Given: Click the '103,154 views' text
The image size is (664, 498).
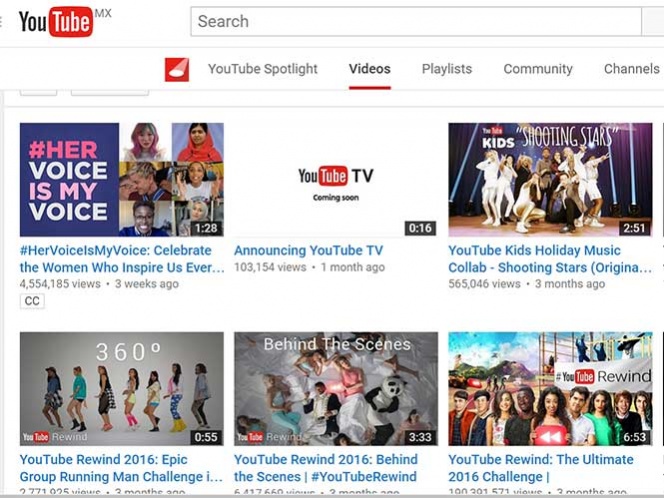Looking at the screenshot, I should point(270,267).
